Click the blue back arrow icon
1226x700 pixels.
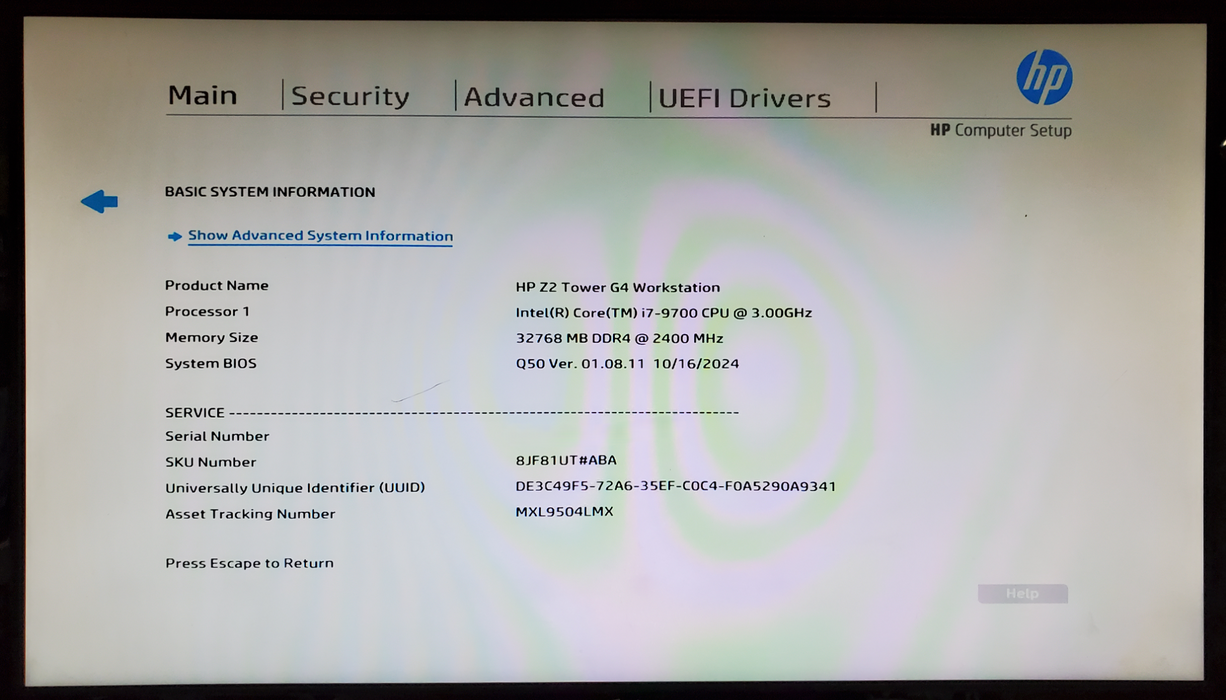tap(99, 202)
